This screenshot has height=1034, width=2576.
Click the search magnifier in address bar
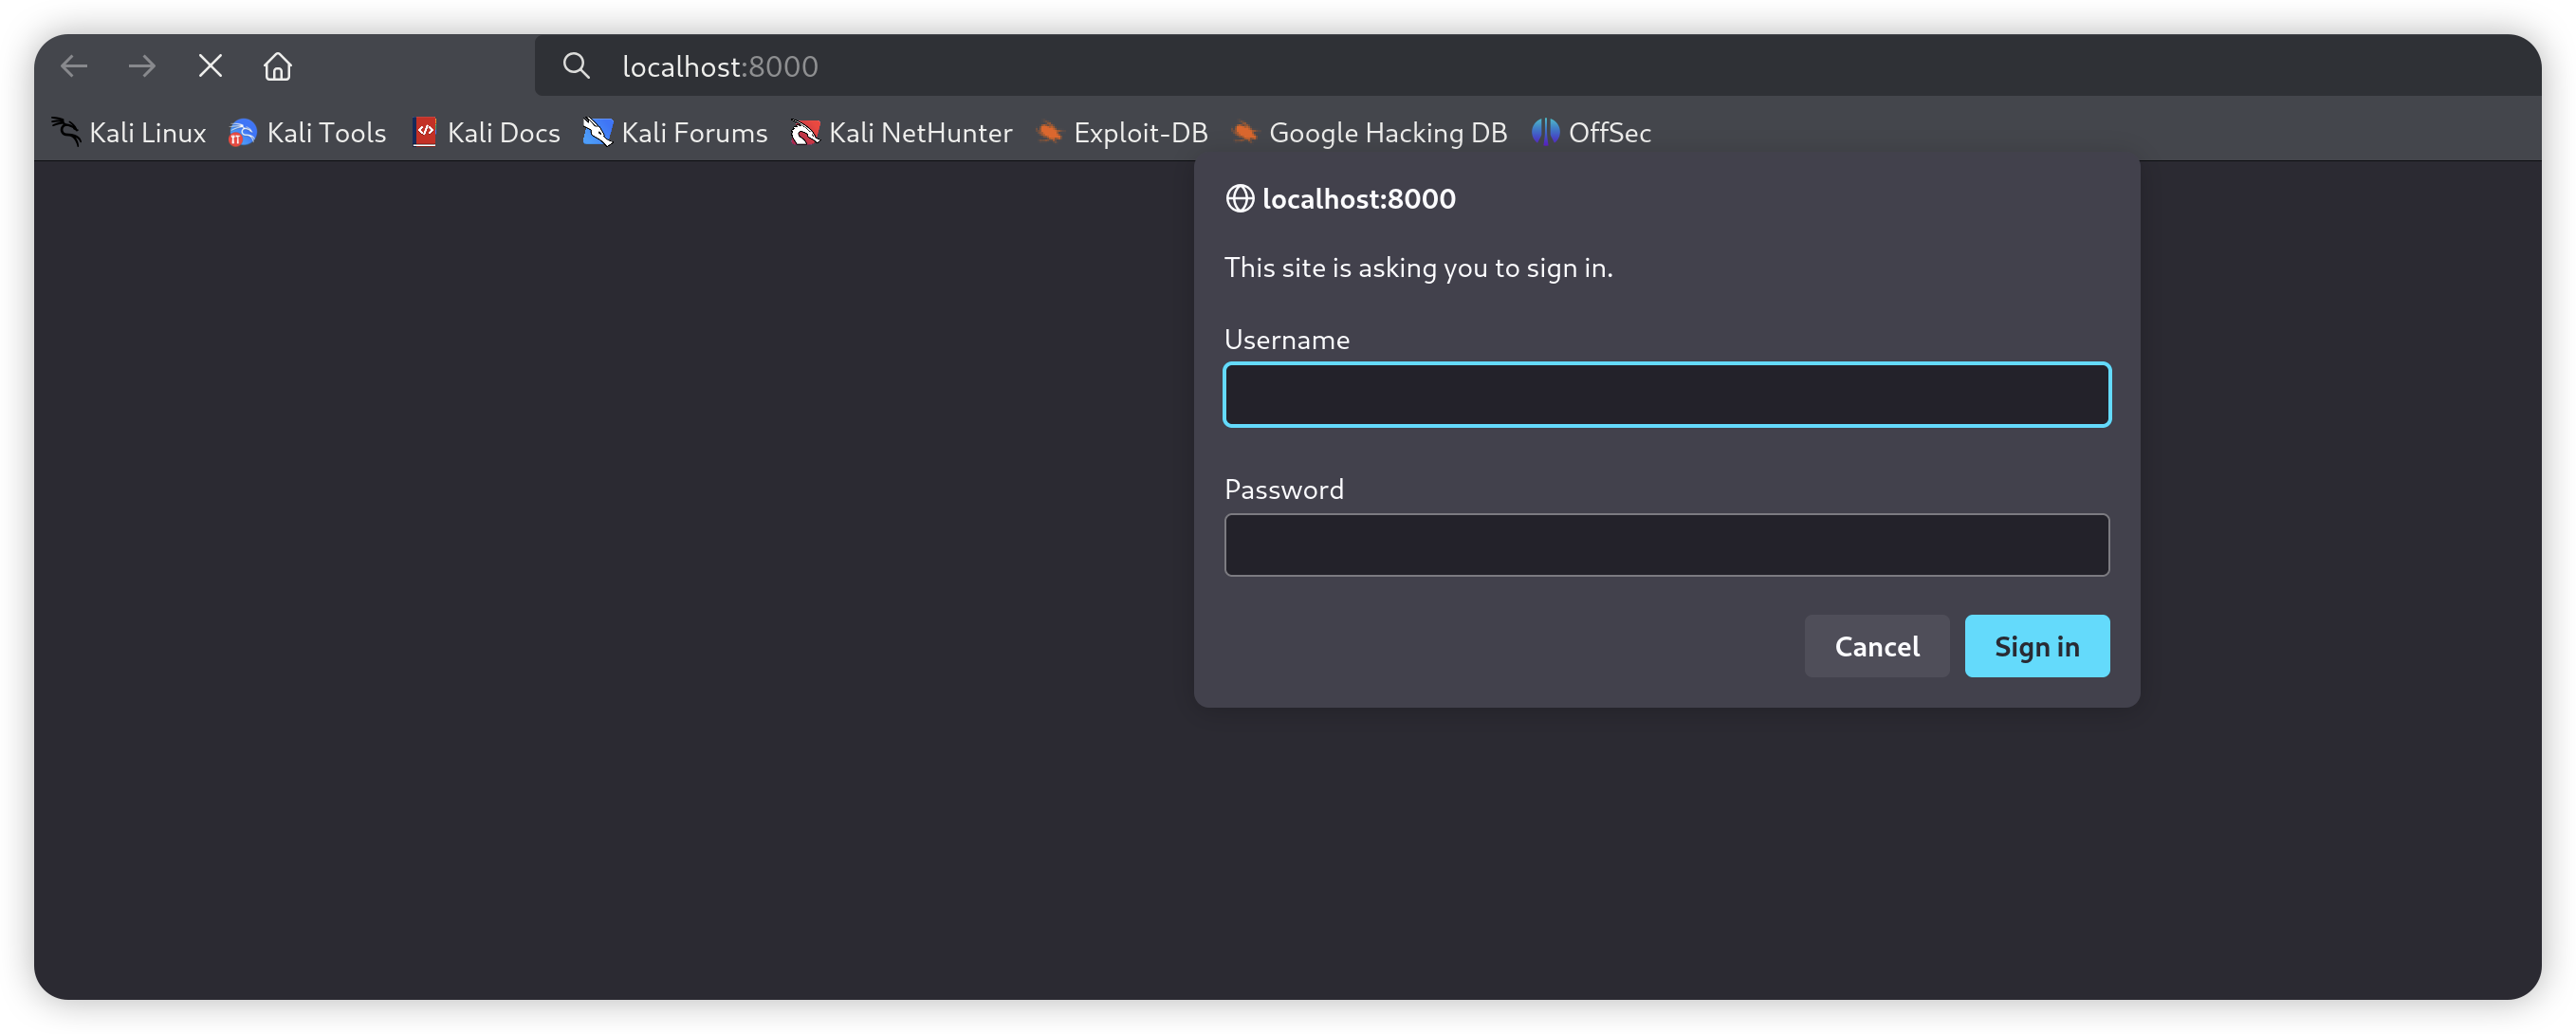pos(576,66)
